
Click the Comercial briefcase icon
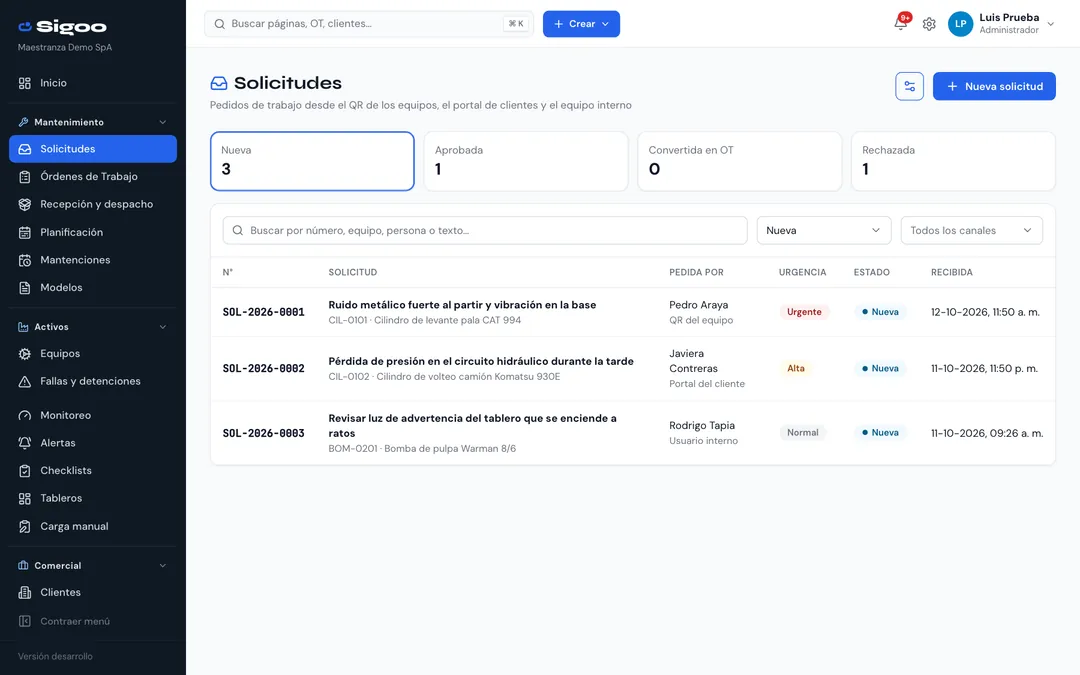point(23,565)
